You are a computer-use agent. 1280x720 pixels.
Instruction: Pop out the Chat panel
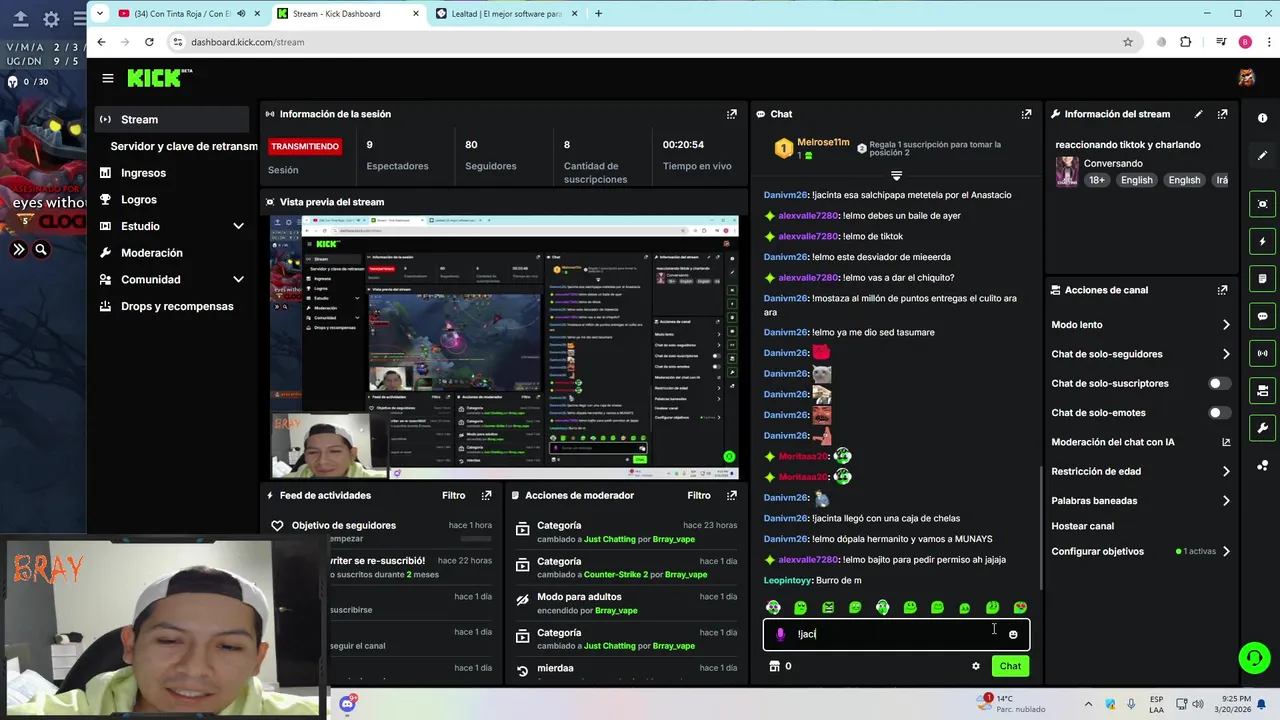[1026, 114]
